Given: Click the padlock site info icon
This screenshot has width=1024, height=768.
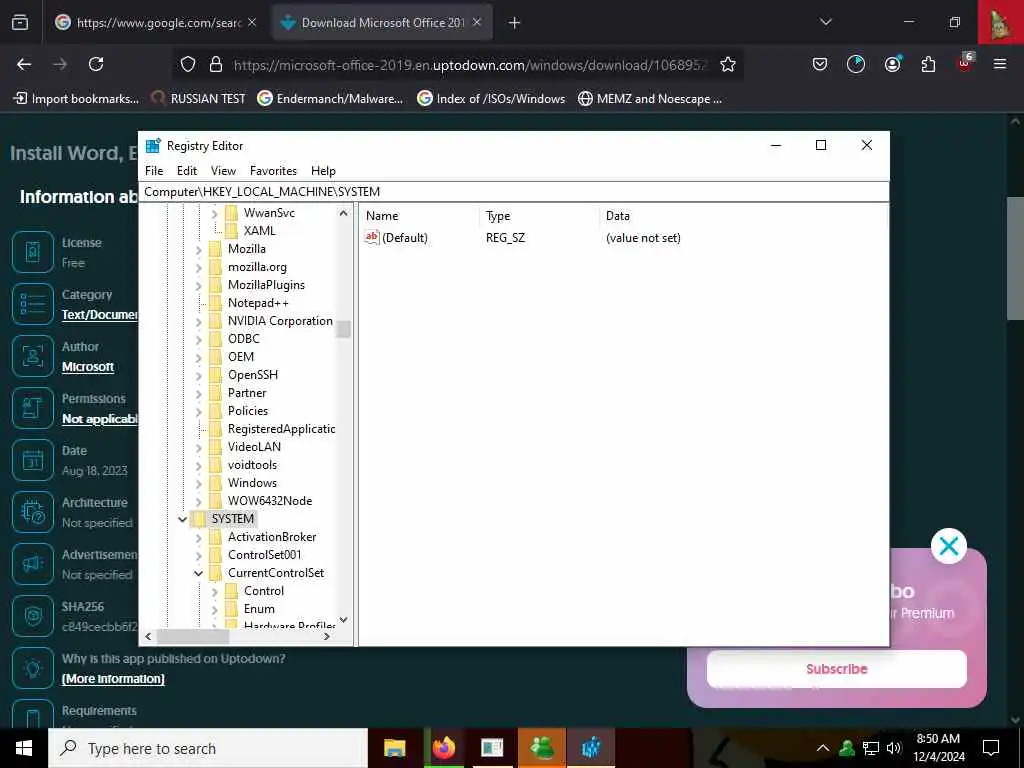Looking at the screenshot, I should click(216, 64).
